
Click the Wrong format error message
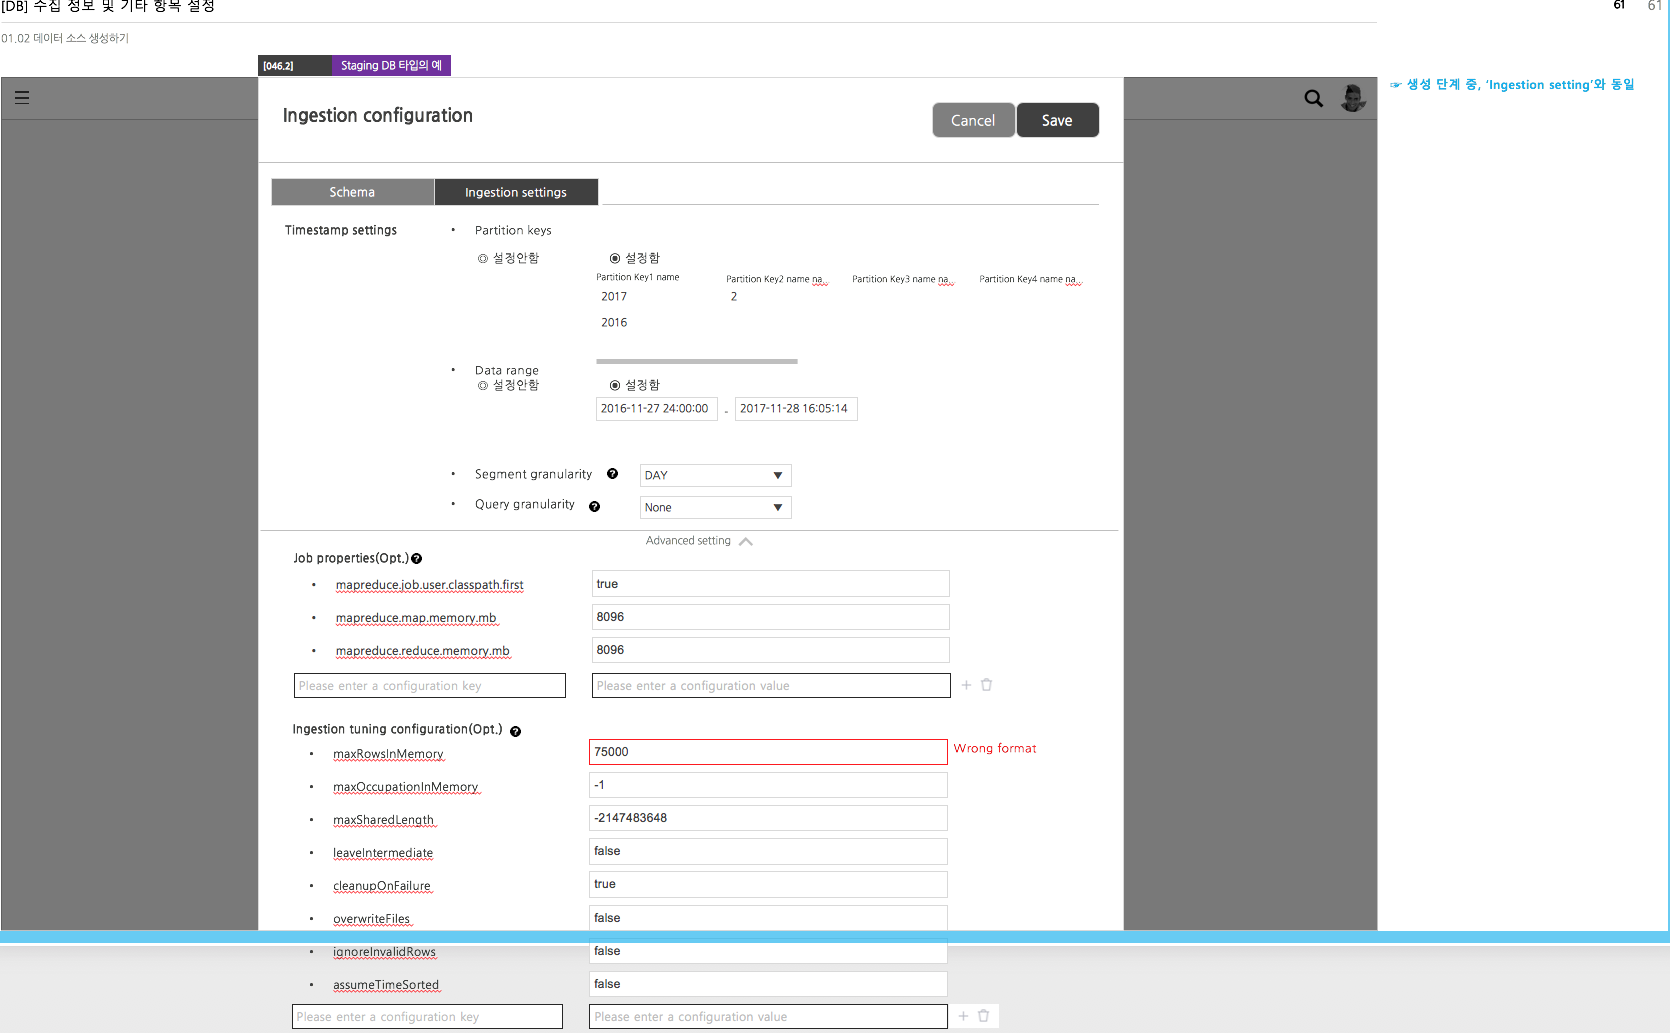point(995,748)
